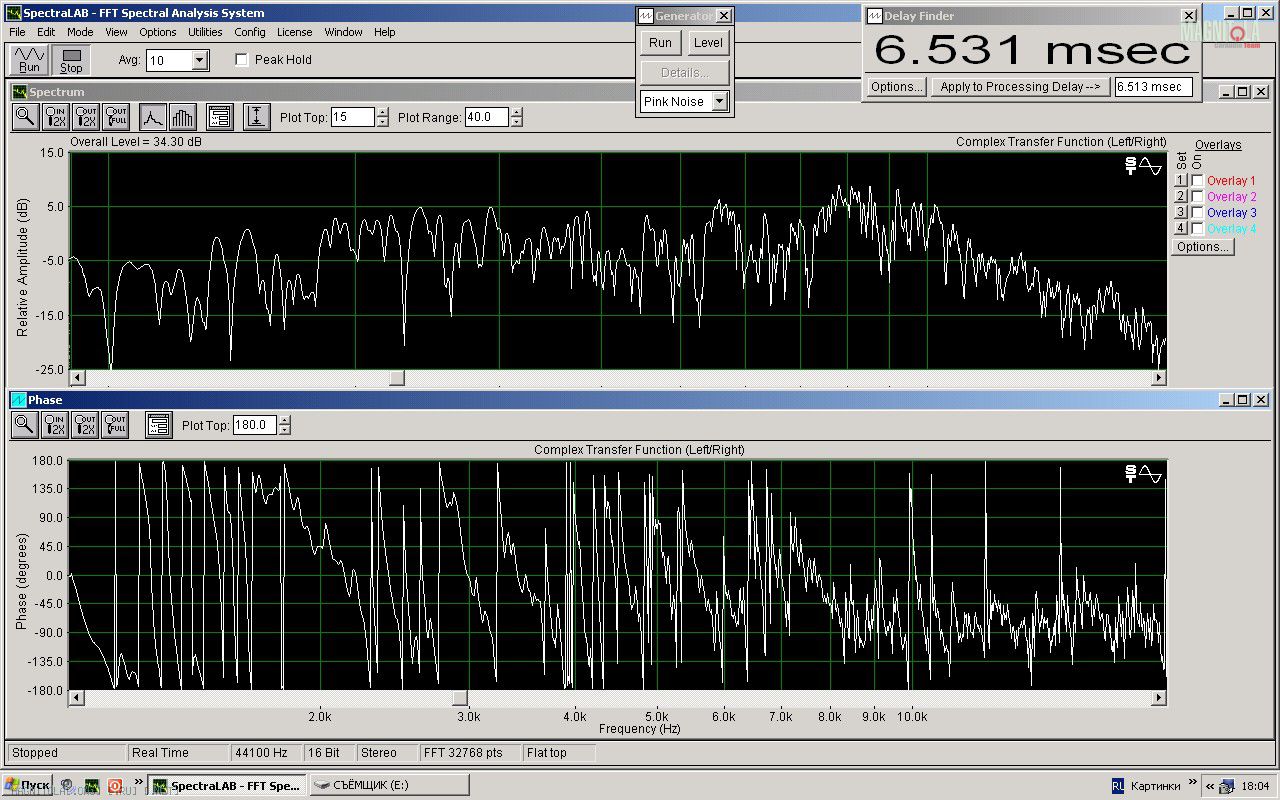This screenshot has width=1280, height=800.
Task: Increase Phase Plot Top value with up arrow
Action: tap(285, 421)
